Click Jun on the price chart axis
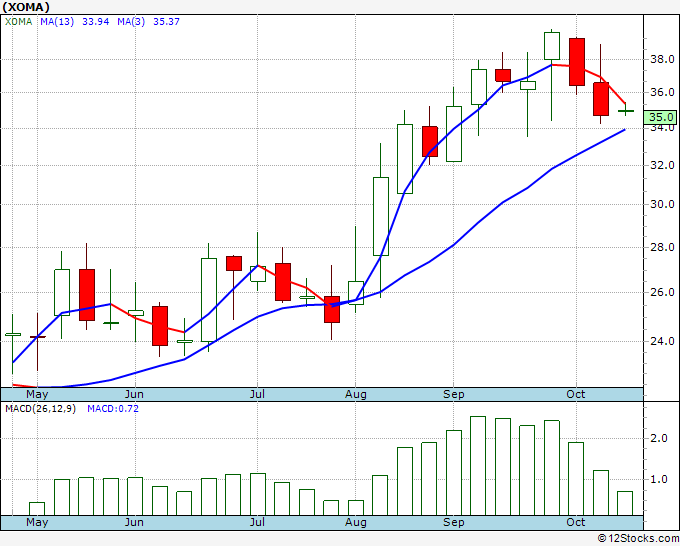This screenshot has width=680, height=546. [134, 394]
